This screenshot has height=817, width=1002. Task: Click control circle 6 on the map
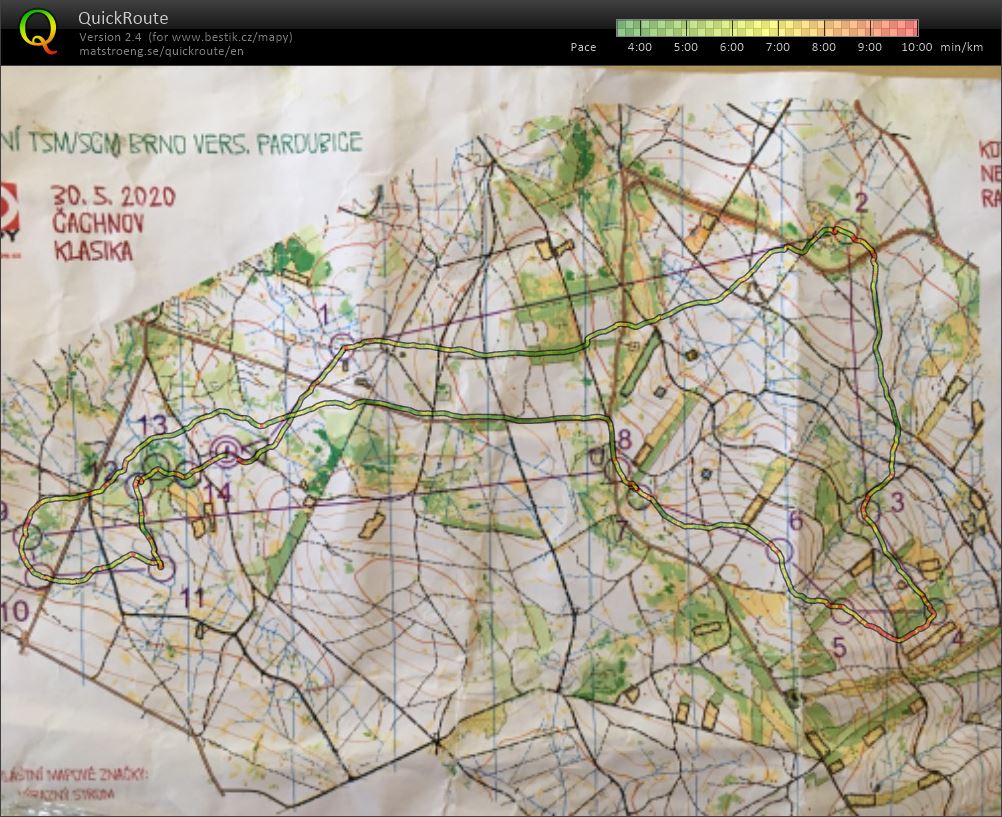778,549
